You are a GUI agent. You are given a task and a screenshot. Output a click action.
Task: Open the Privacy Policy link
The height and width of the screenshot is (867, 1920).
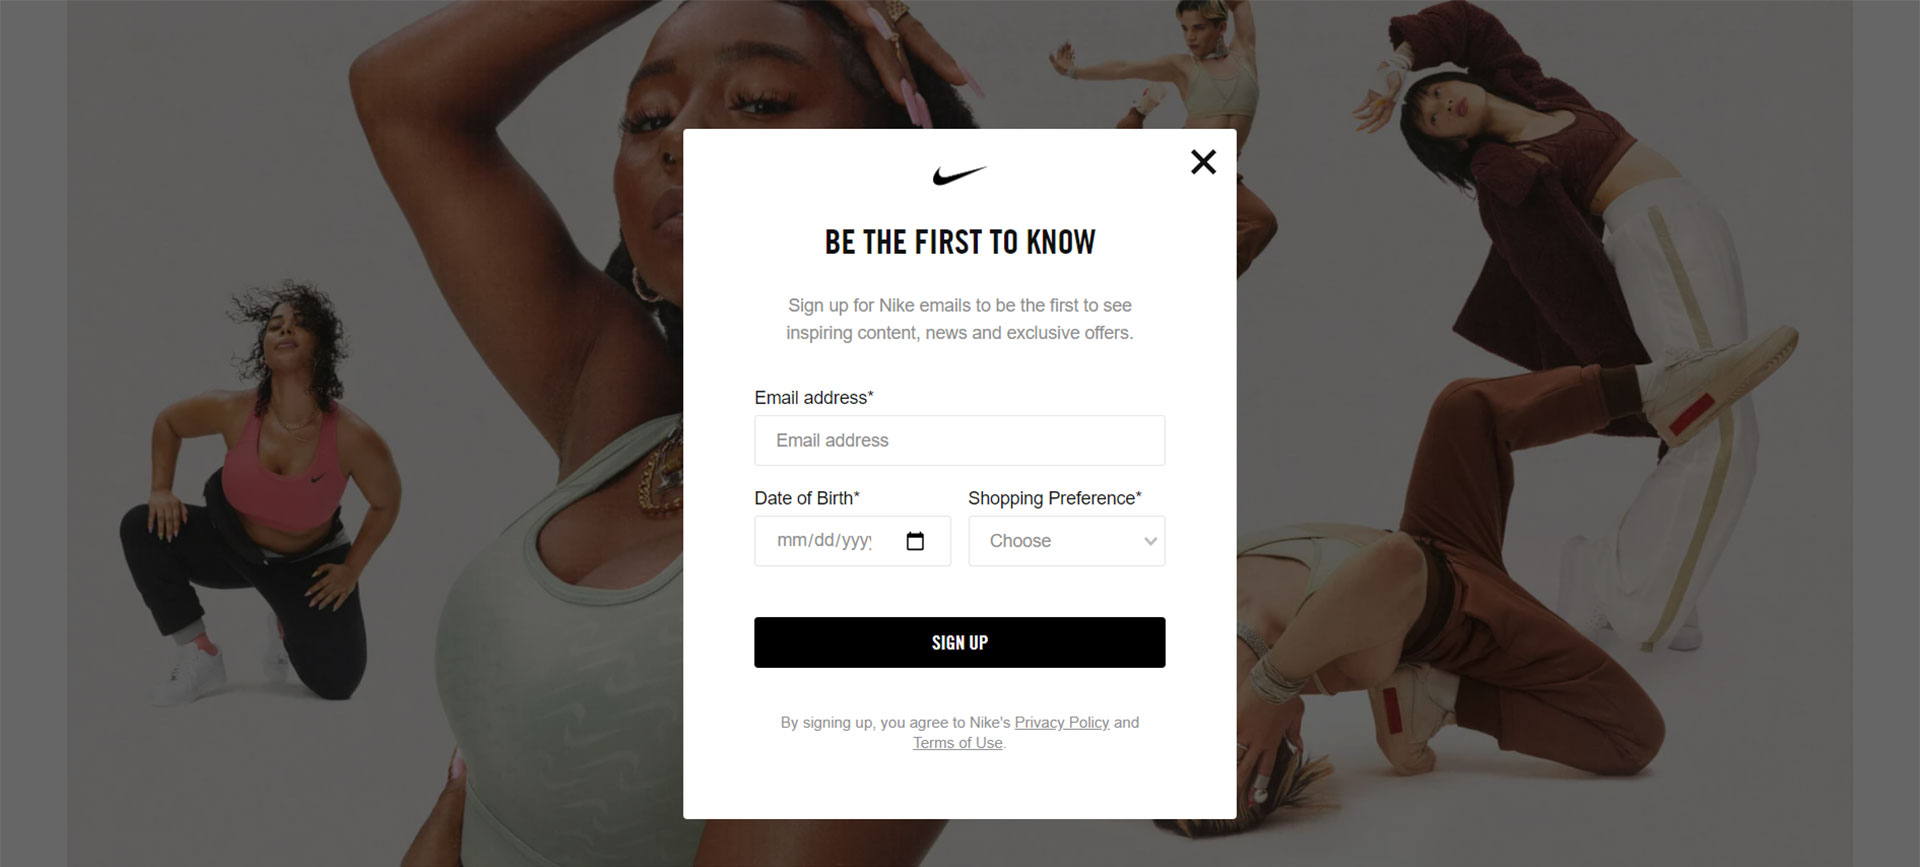pos(1062,722)
